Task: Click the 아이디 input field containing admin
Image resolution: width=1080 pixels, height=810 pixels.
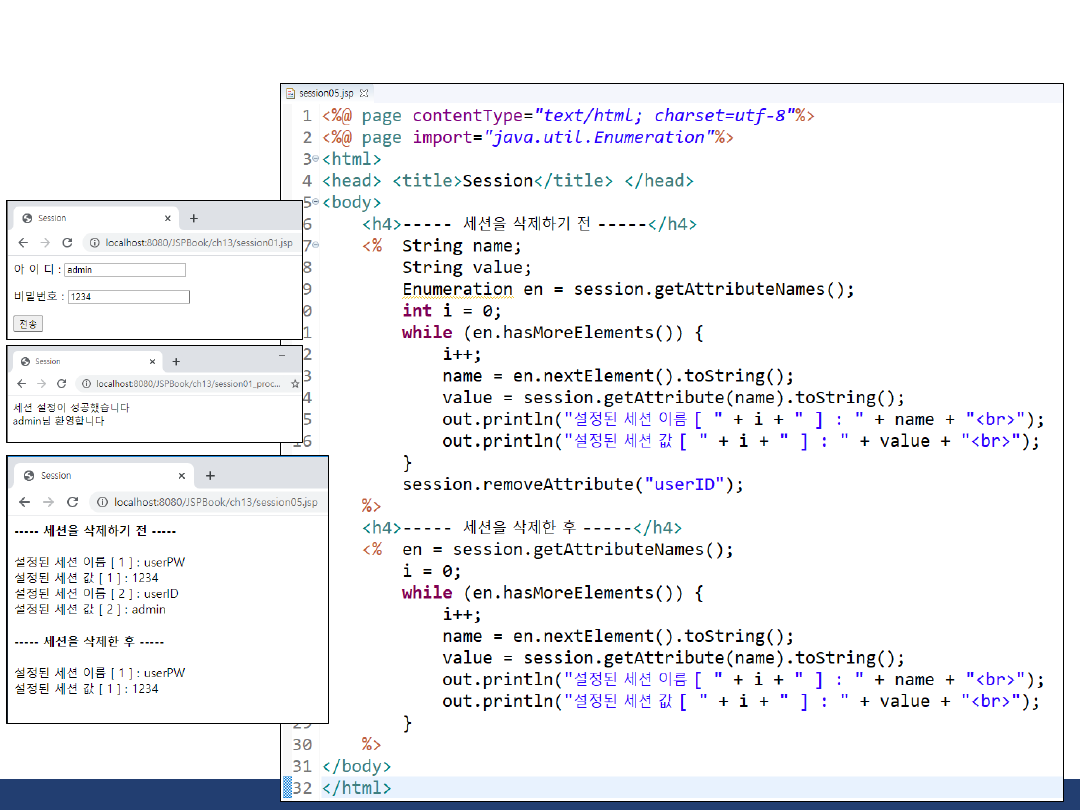Action: click(125, 270)
